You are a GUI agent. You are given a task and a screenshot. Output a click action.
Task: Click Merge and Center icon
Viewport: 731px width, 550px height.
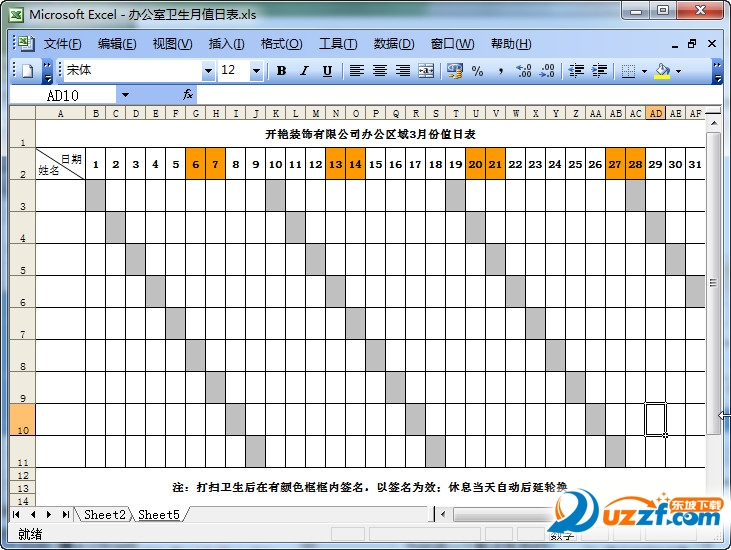click(x=426, y=71)
